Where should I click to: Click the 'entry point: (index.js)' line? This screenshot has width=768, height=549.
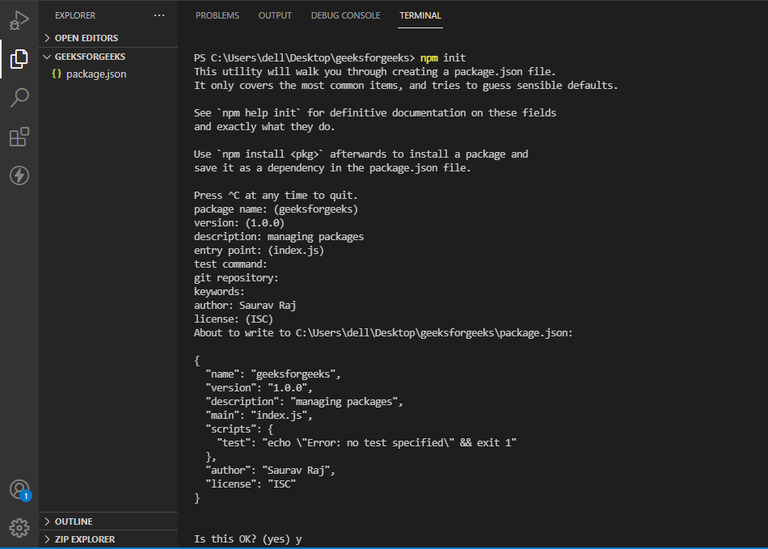pyautogui.click(x=259, y=250)
